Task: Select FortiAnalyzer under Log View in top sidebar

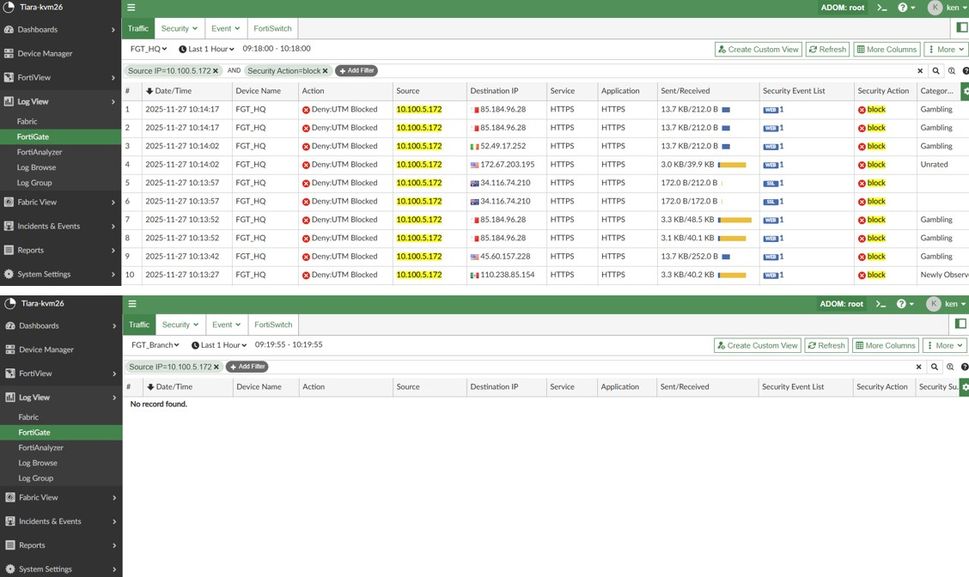Action: point(40,152)
